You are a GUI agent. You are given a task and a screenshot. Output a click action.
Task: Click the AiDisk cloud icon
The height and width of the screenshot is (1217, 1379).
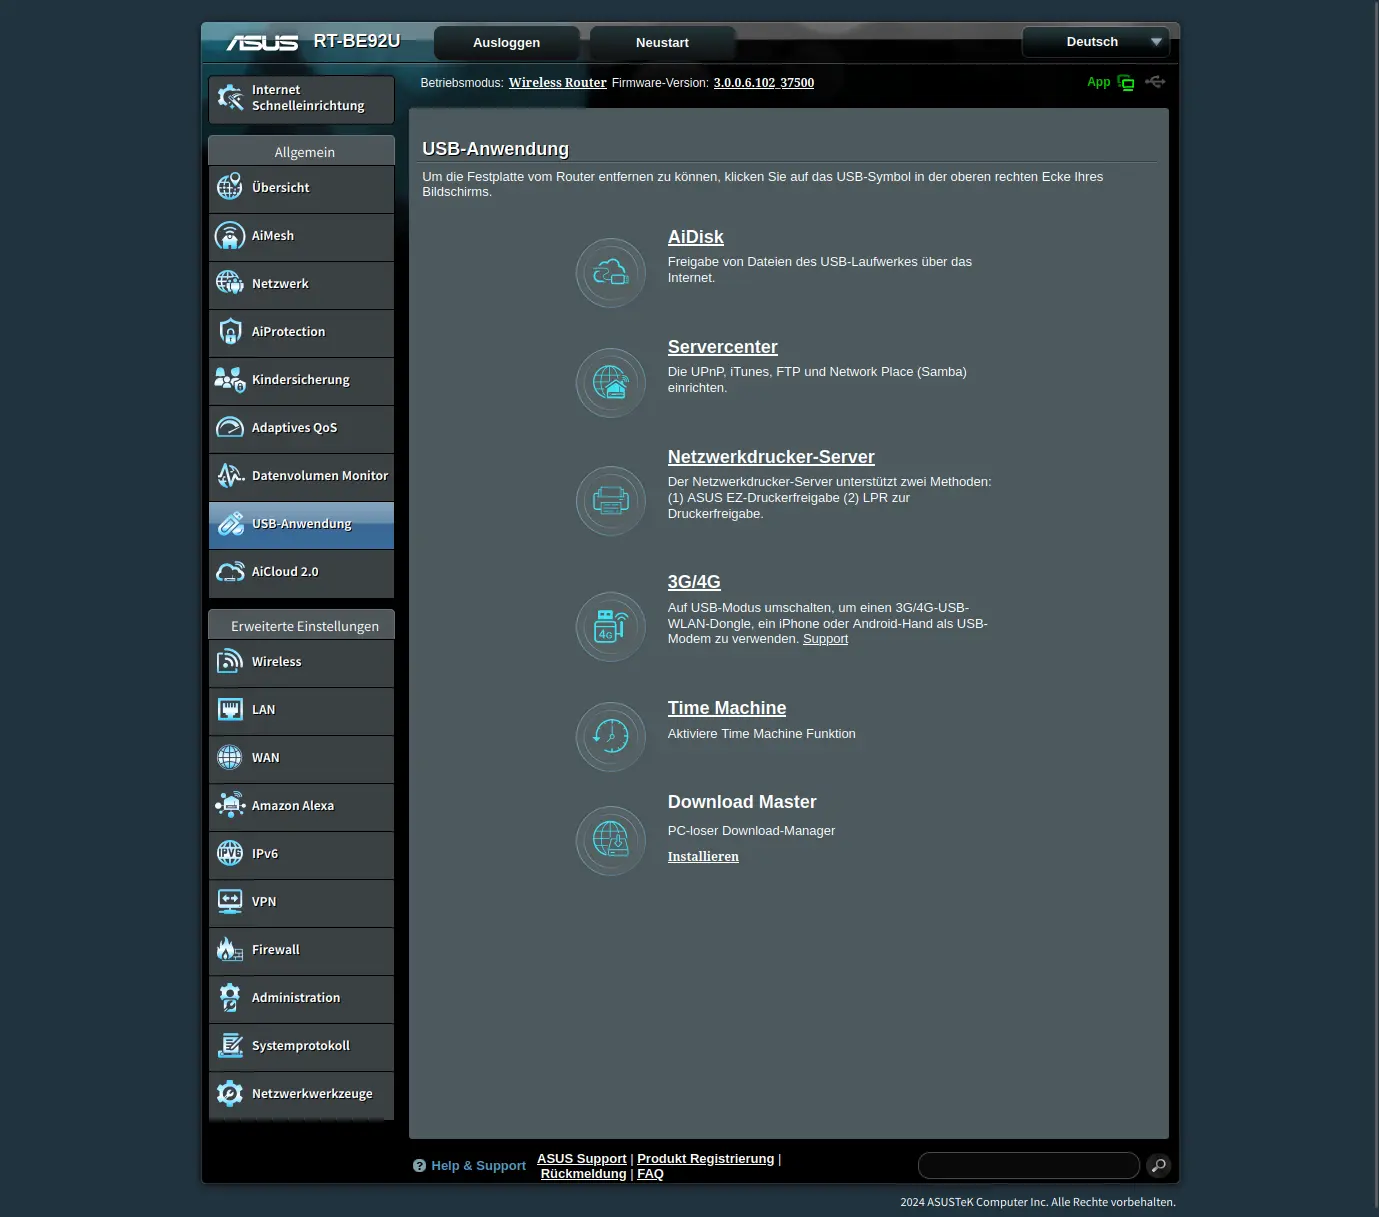[610, 272]
